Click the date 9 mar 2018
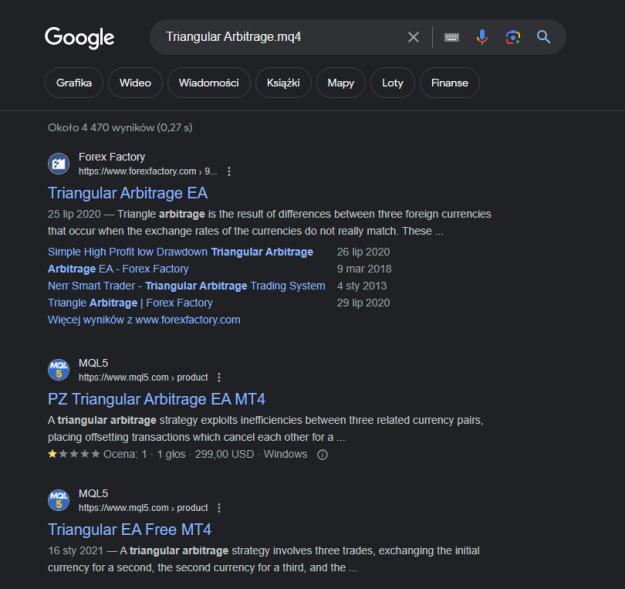This screenshot has height=589, width=625. [364, 269]
